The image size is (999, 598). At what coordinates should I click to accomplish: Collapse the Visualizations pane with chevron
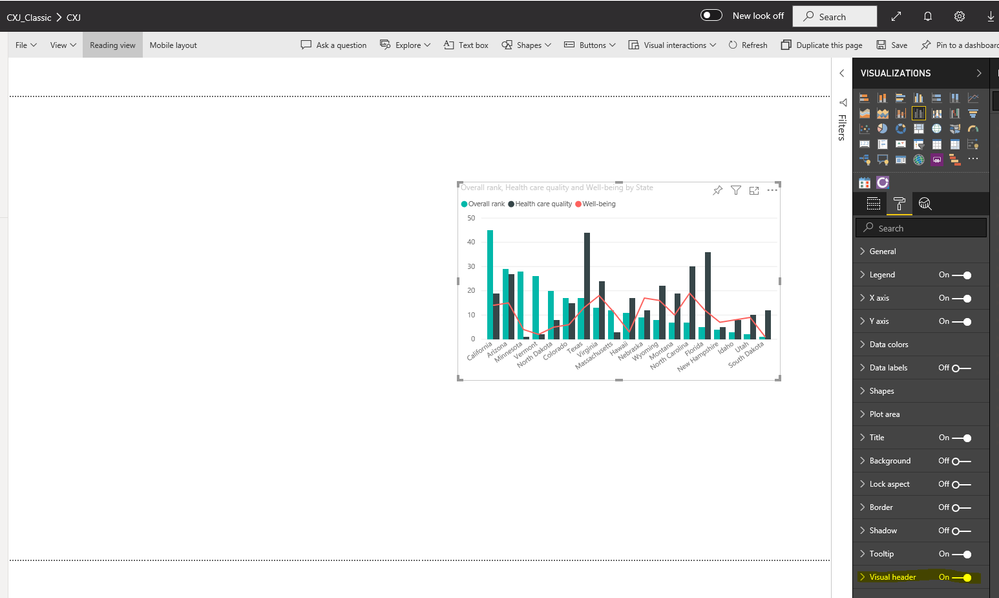(x=979, y=73)
